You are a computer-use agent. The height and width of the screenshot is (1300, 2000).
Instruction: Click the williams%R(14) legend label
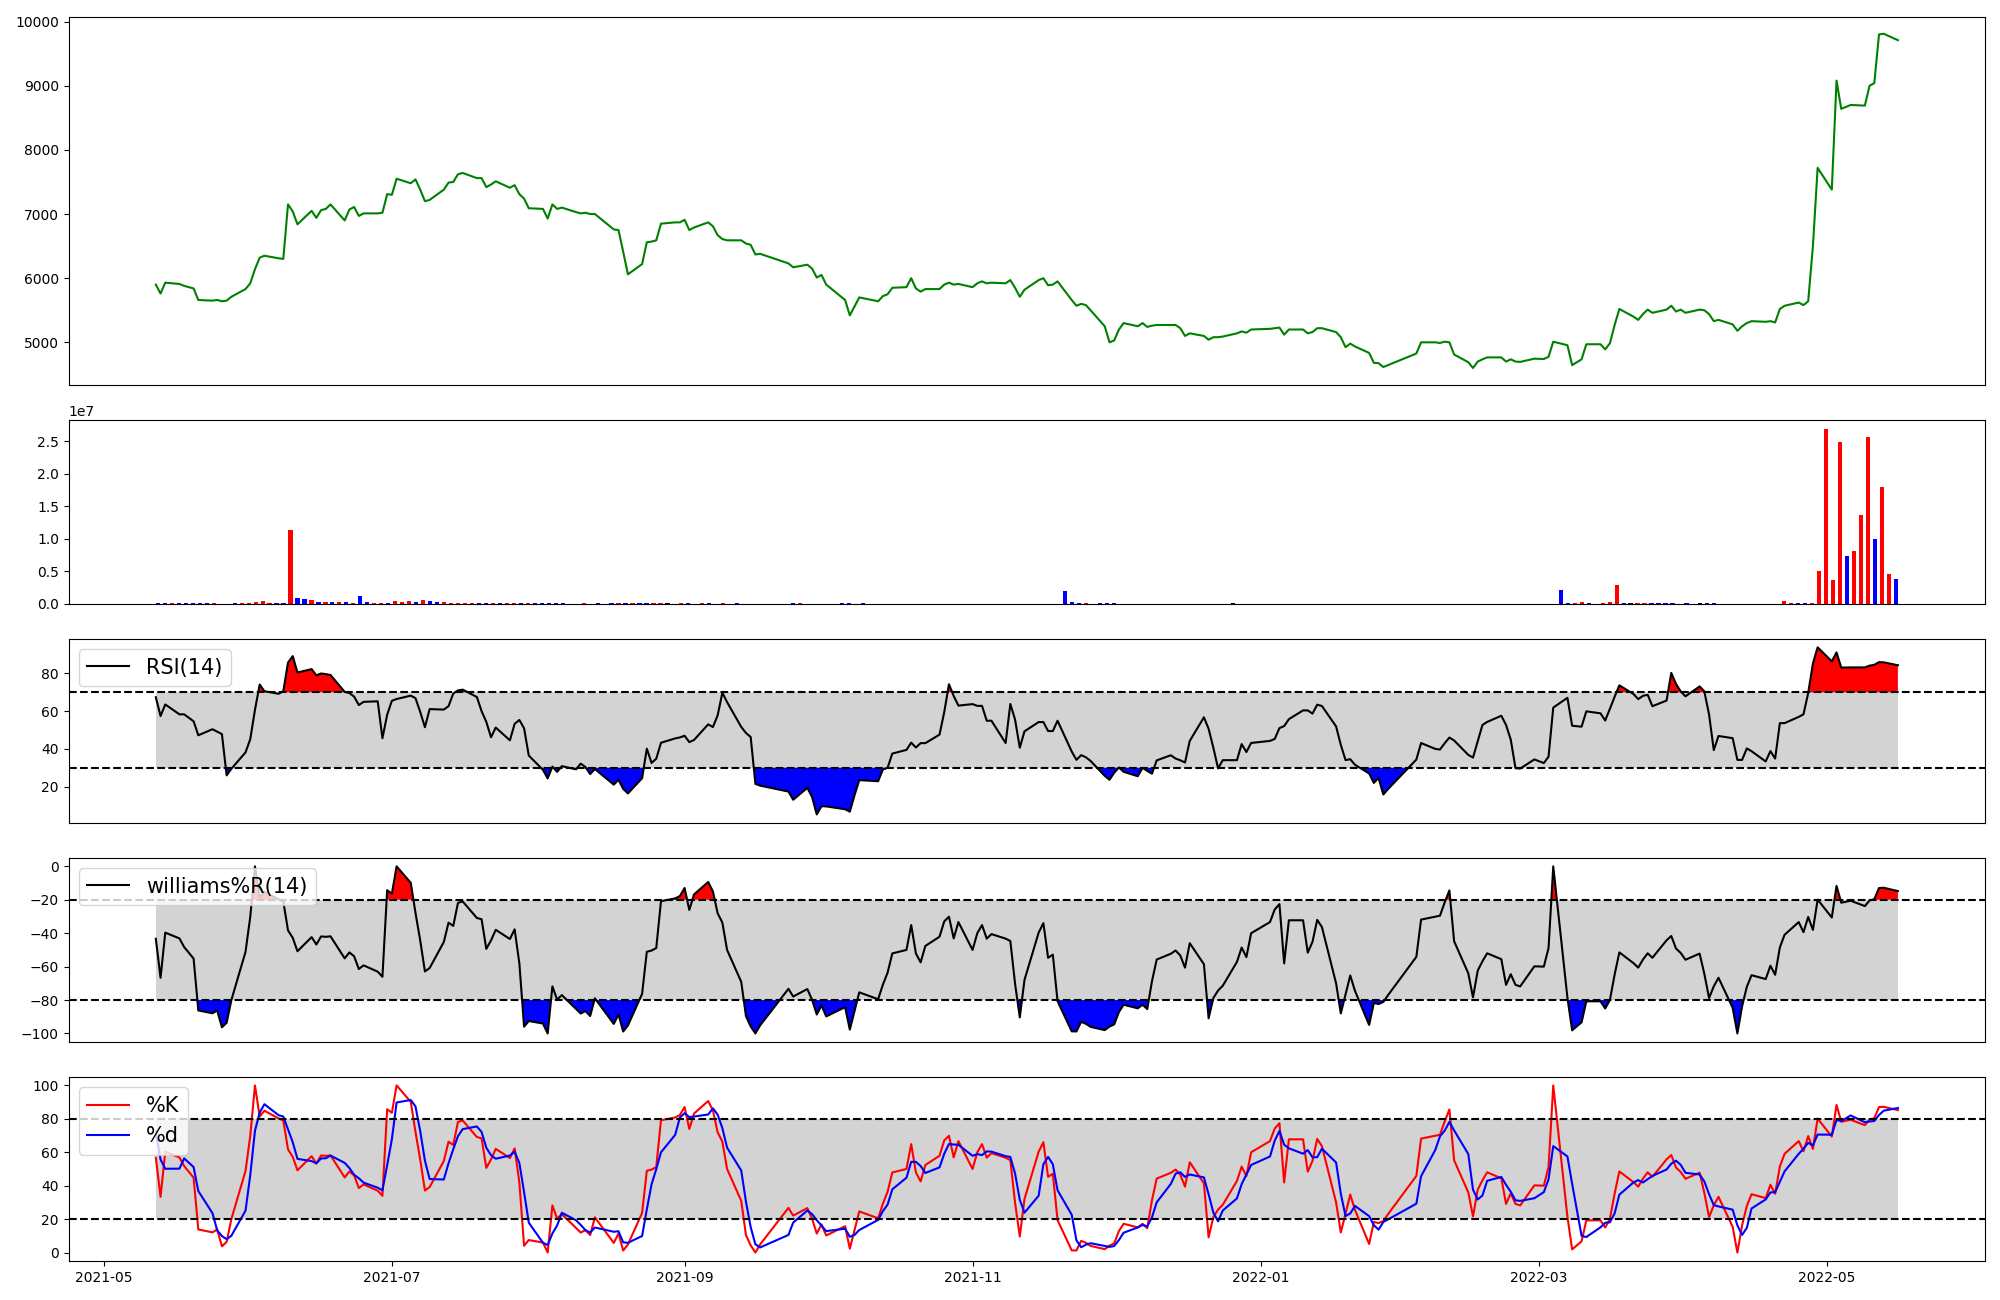226,886
